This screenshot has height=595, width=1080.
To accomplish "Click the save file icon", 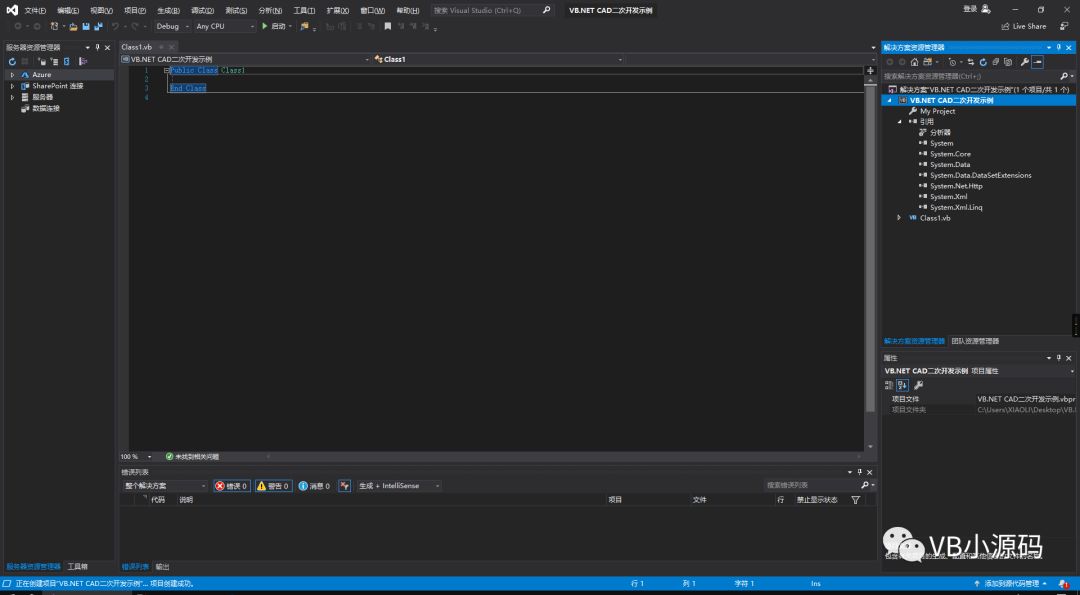I will point(86,26).
